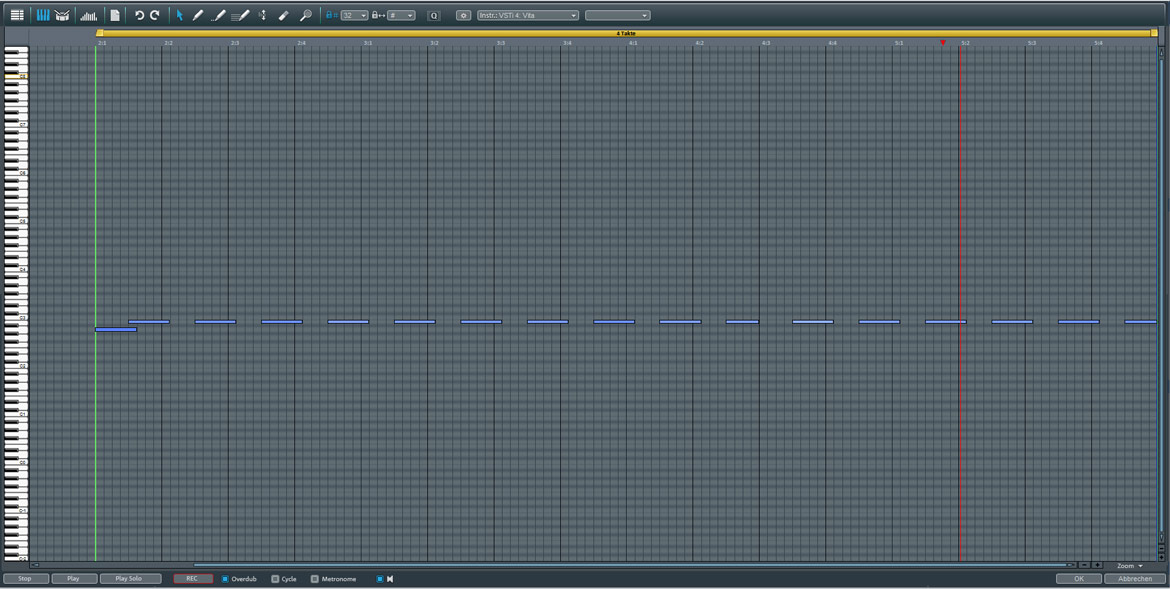Select the note starting just before 2:2
The width and height of the screenshot is (1170, 589).
(x=149, y=322)
